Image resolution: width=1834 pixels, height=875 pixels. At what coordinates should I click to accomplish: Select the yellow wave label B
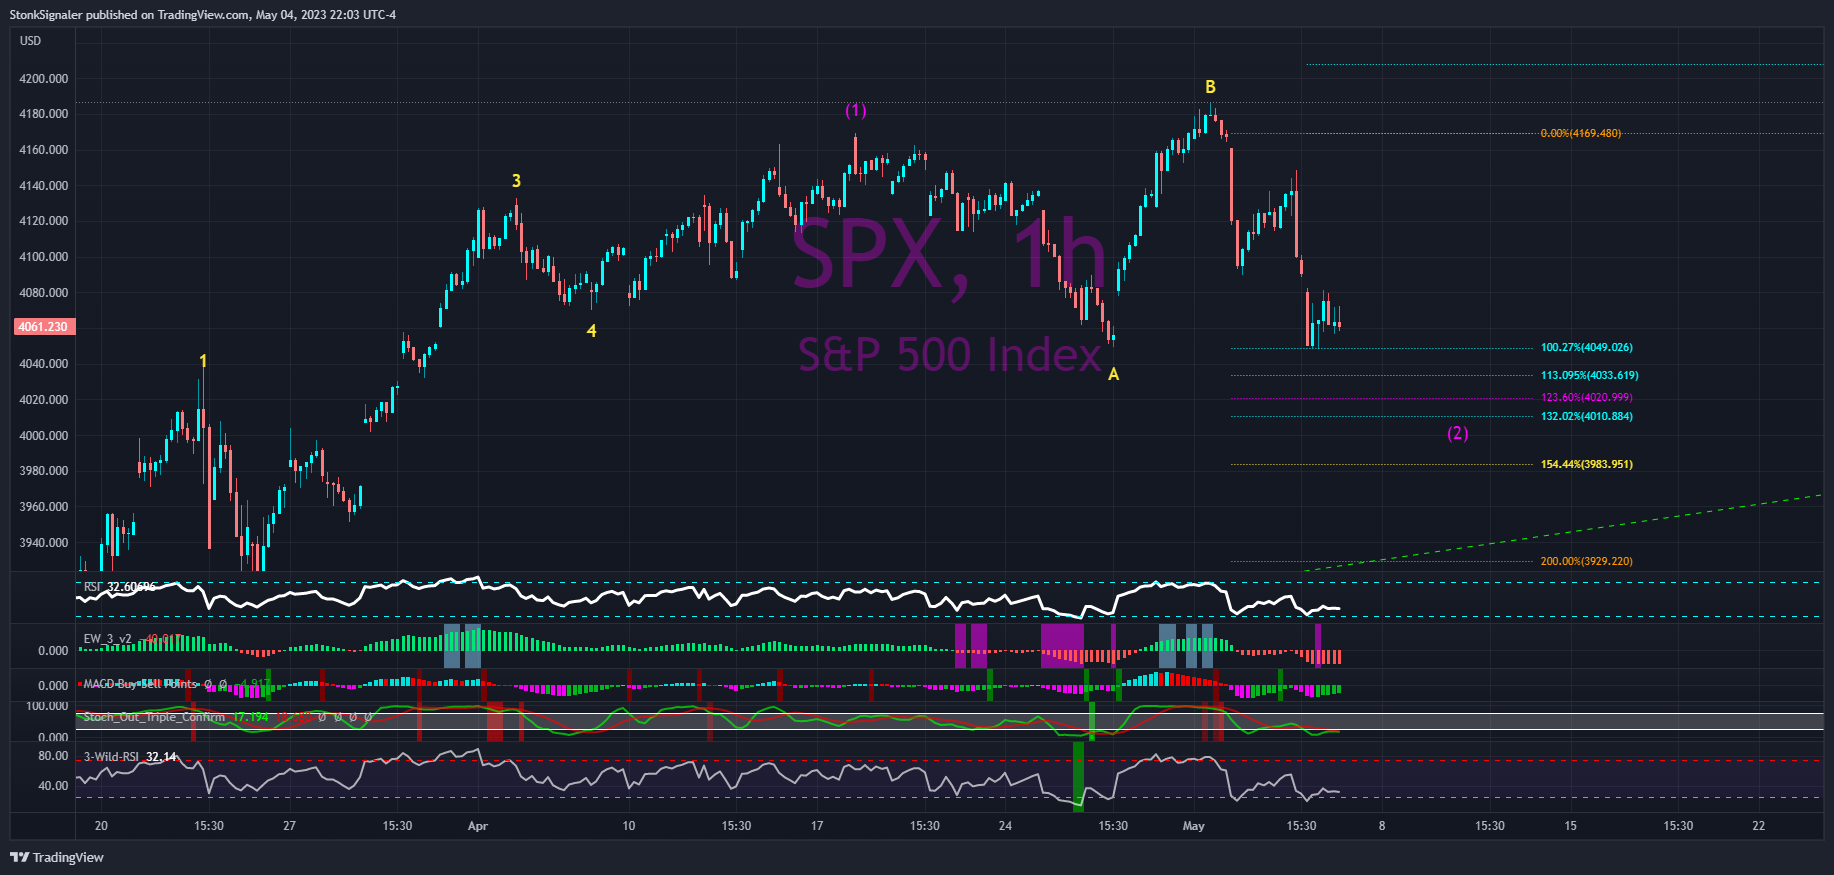[x=1210, y=87]
